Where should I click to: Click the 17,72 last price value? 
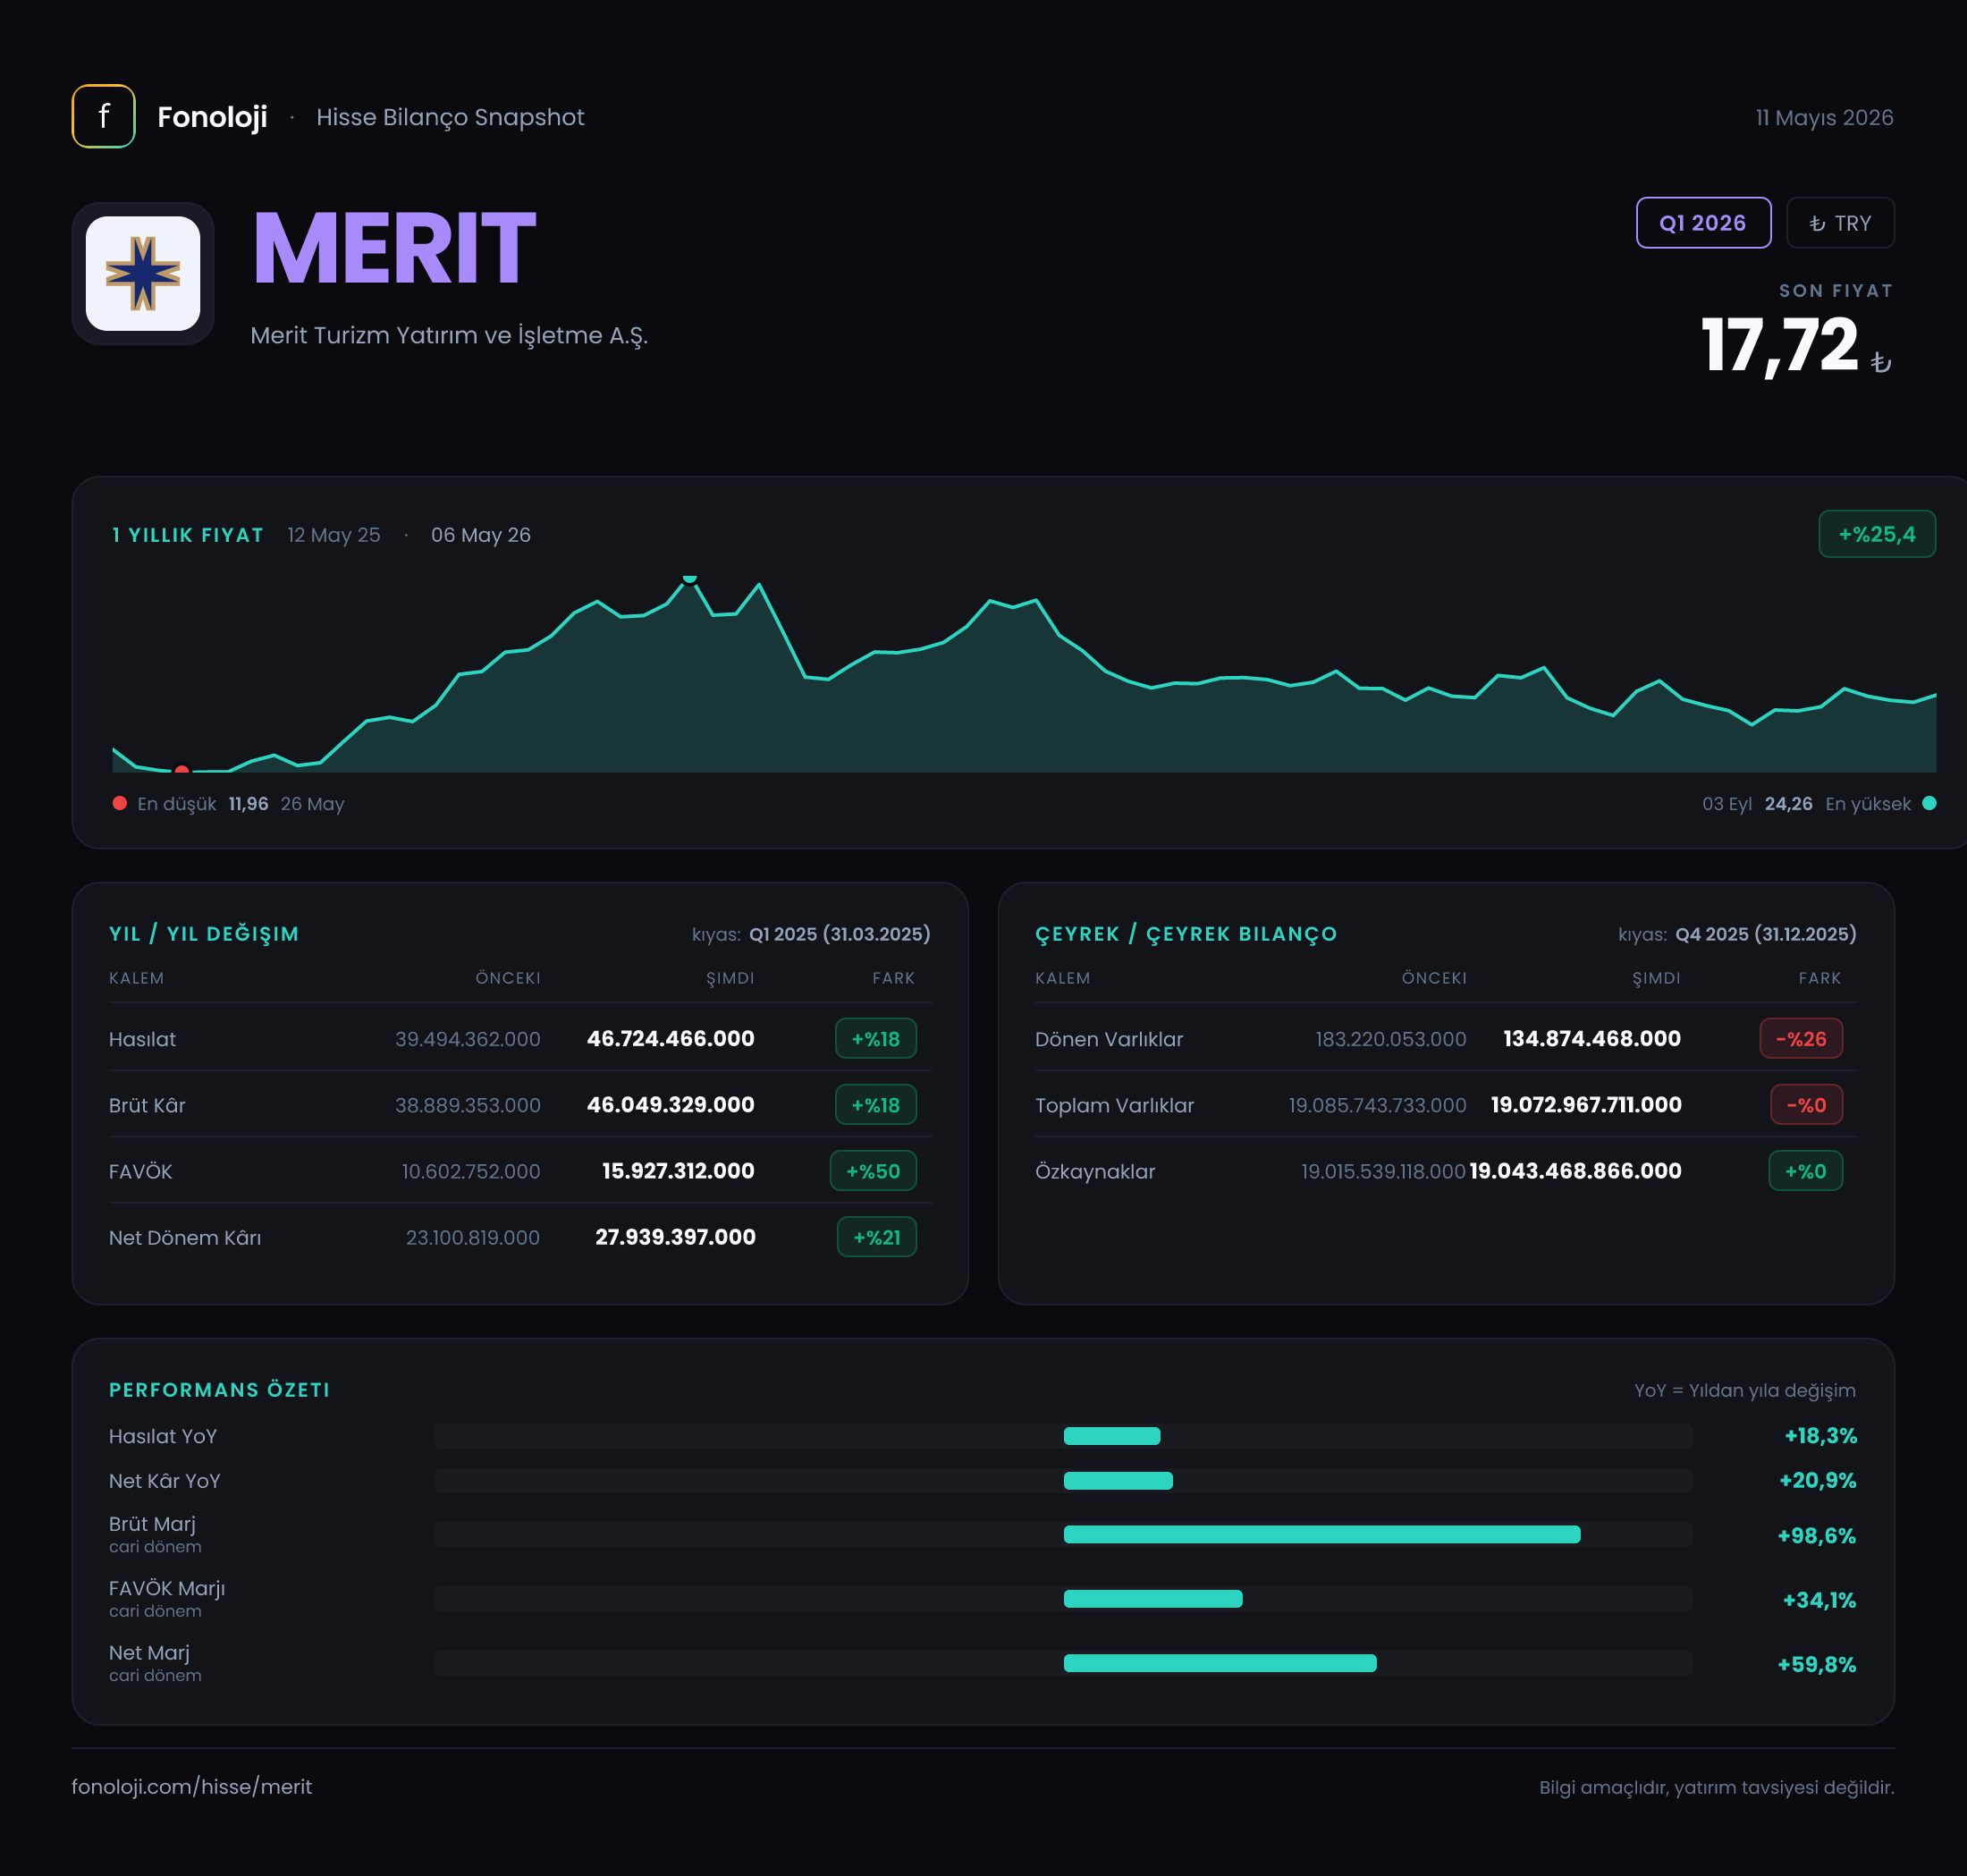pos(1779,345)
